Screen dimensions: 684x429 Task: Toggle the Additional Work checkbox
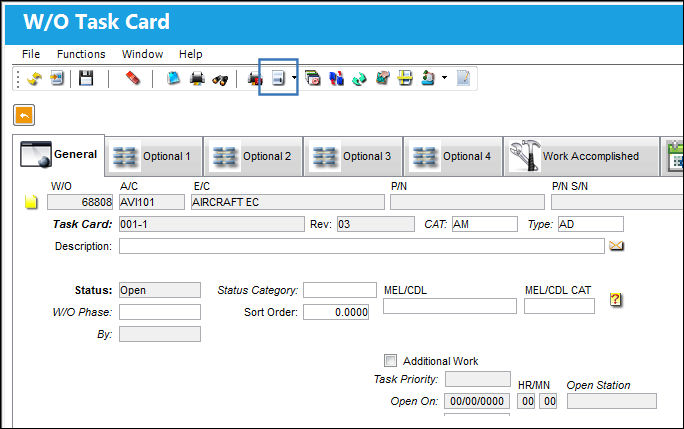tap(390, 360)
